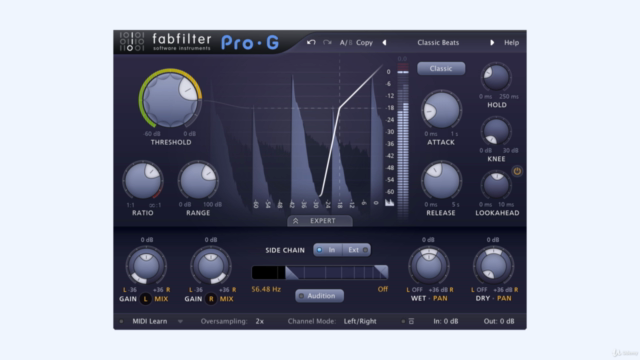Click the Lookahead knob
640x360 pixels.
pyautogui.click(x=496, y=185)
